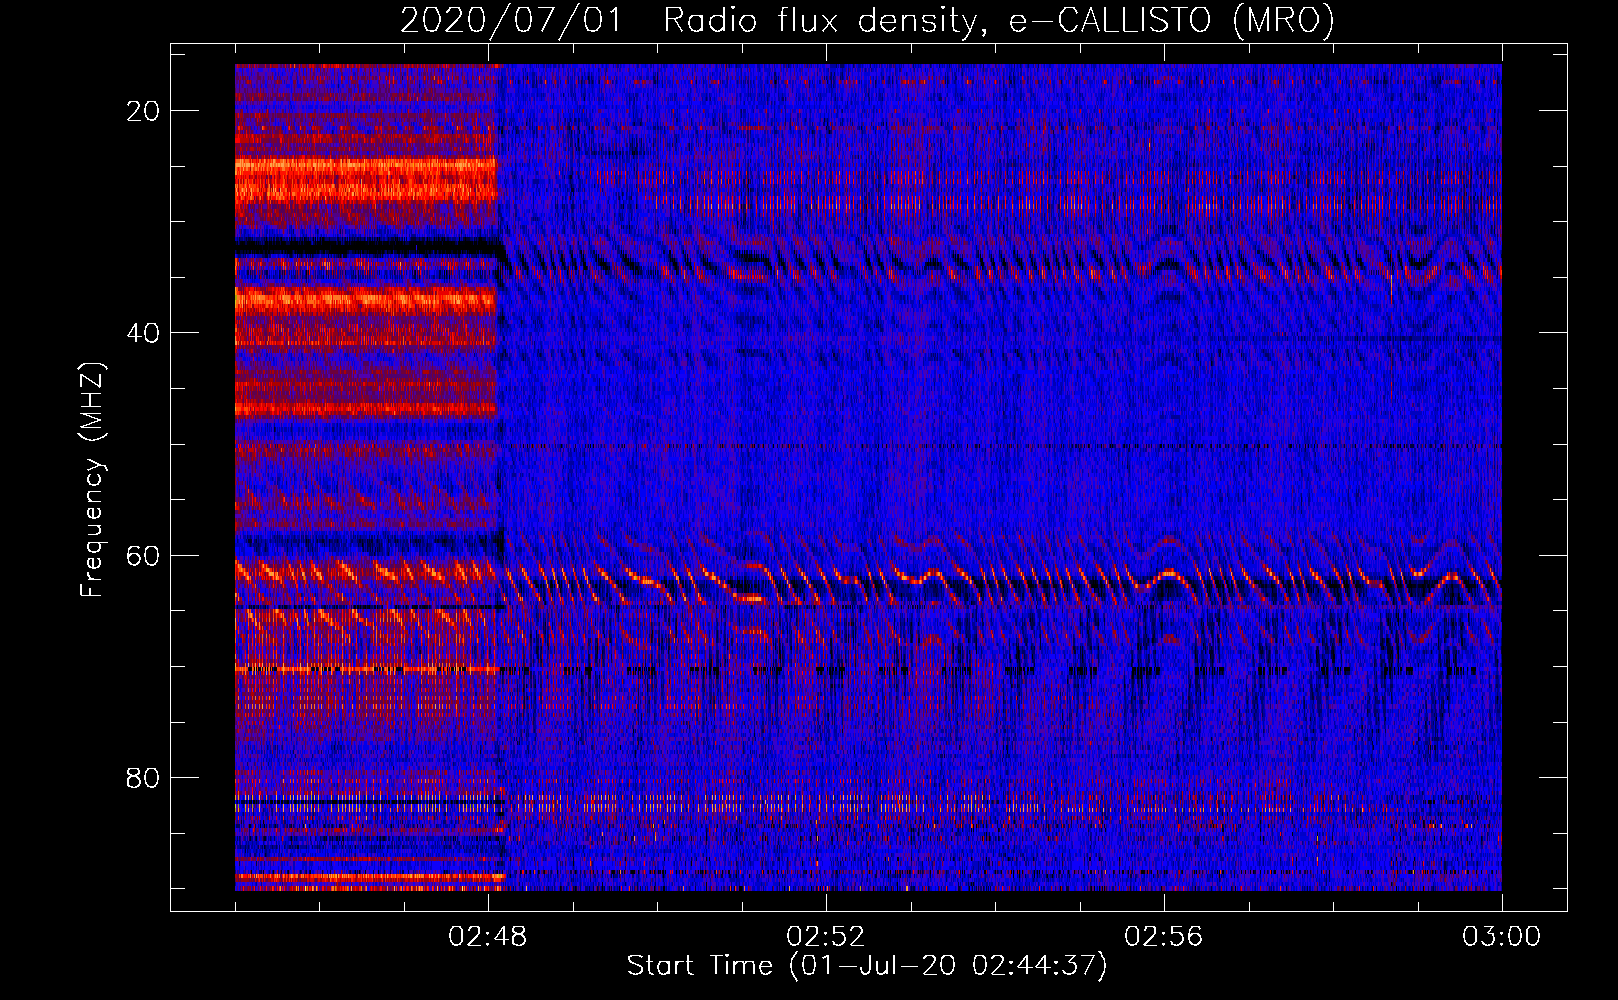
Task: Click the '03:00' time tick label
Action: coord(1502,937)
